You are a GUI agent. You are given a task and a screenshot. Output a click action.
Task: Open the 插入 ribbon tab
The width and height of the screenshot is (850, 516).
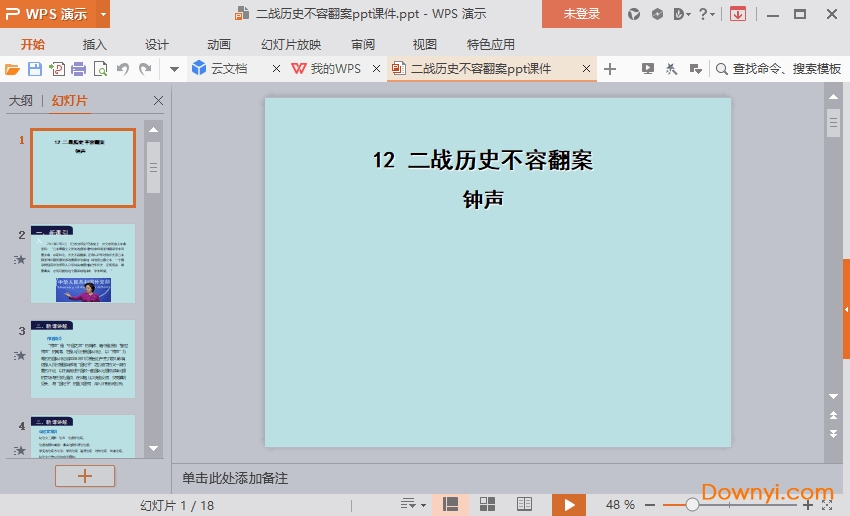coord(94,44)
